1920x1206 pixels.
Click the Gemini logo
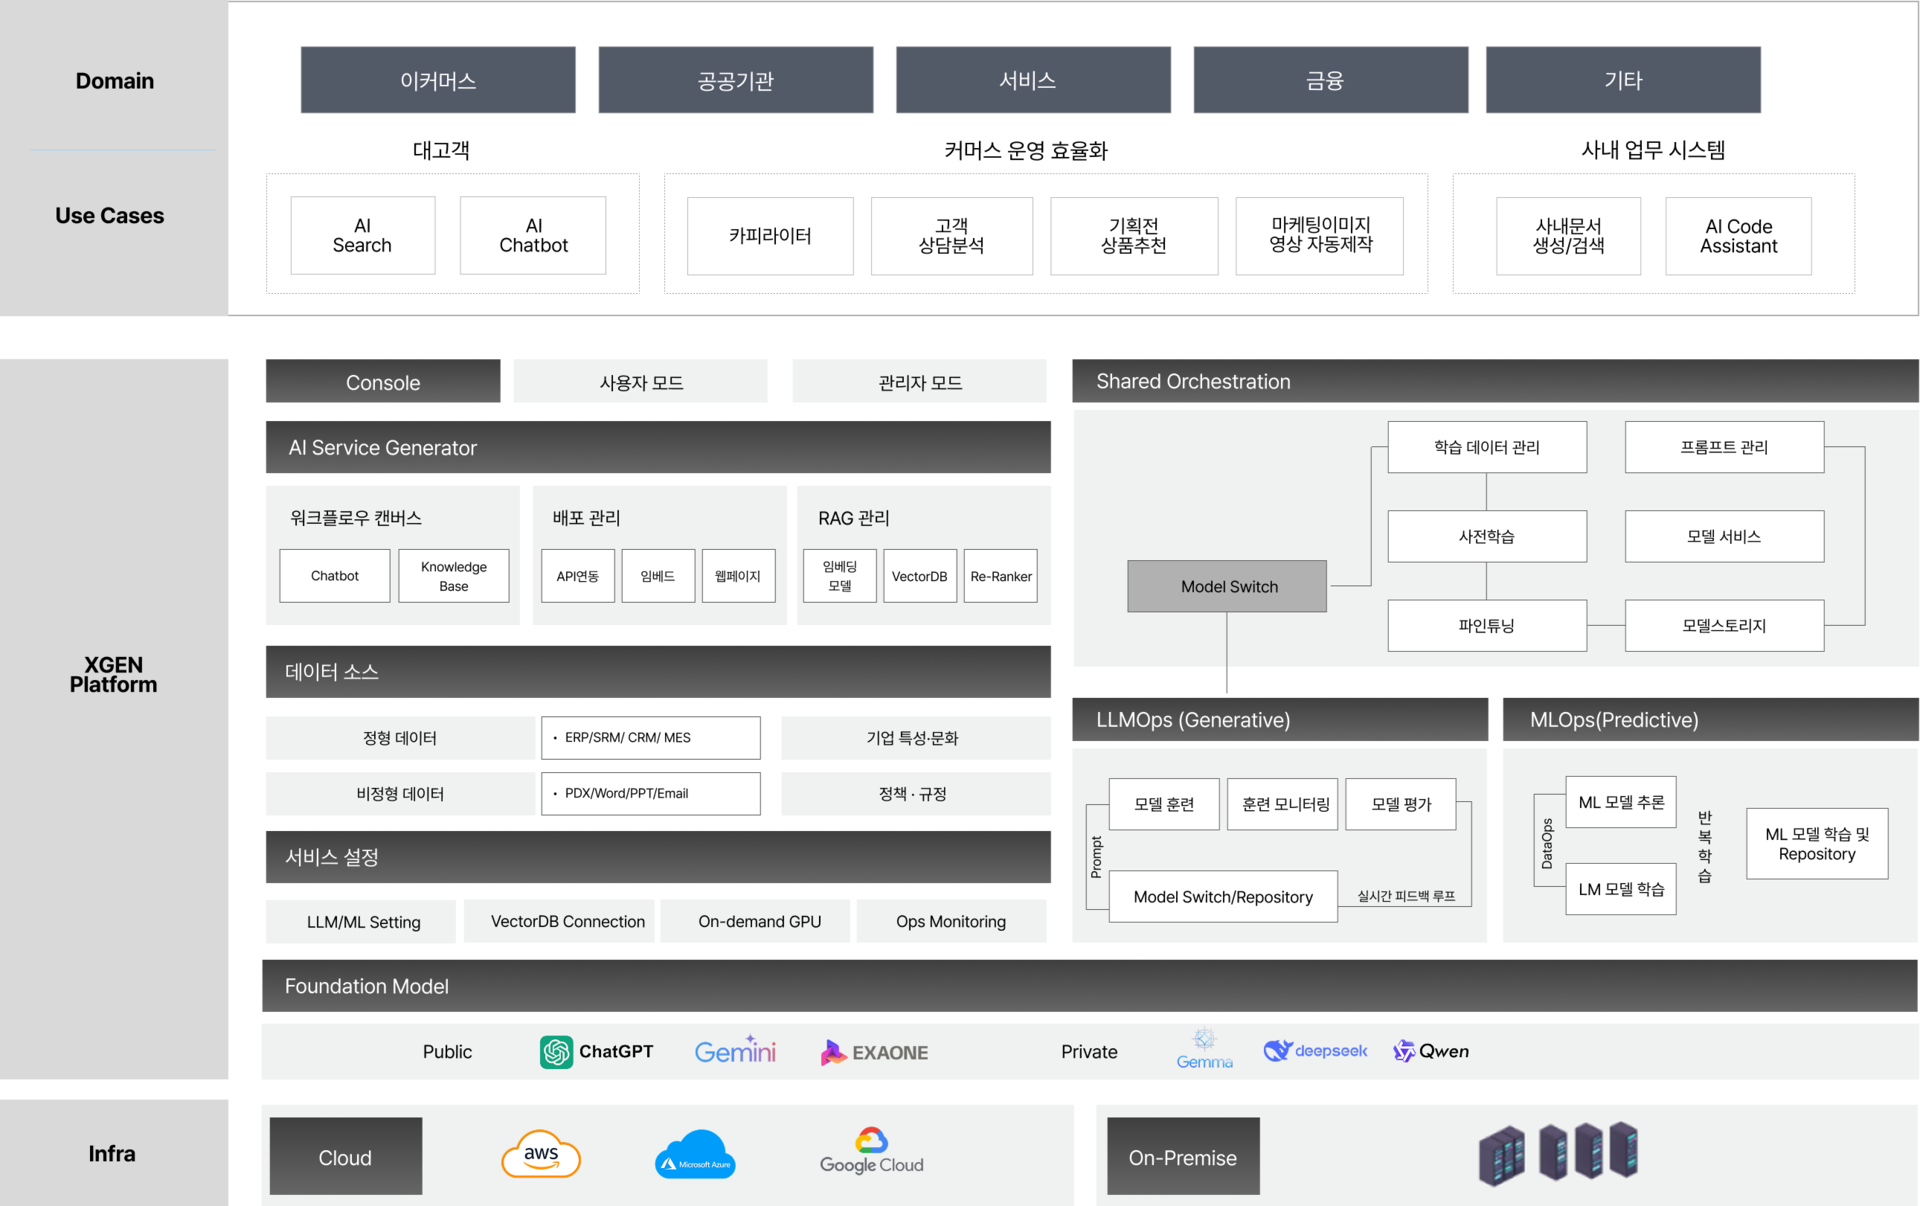pyautogui.click(x=735, y=1052)
